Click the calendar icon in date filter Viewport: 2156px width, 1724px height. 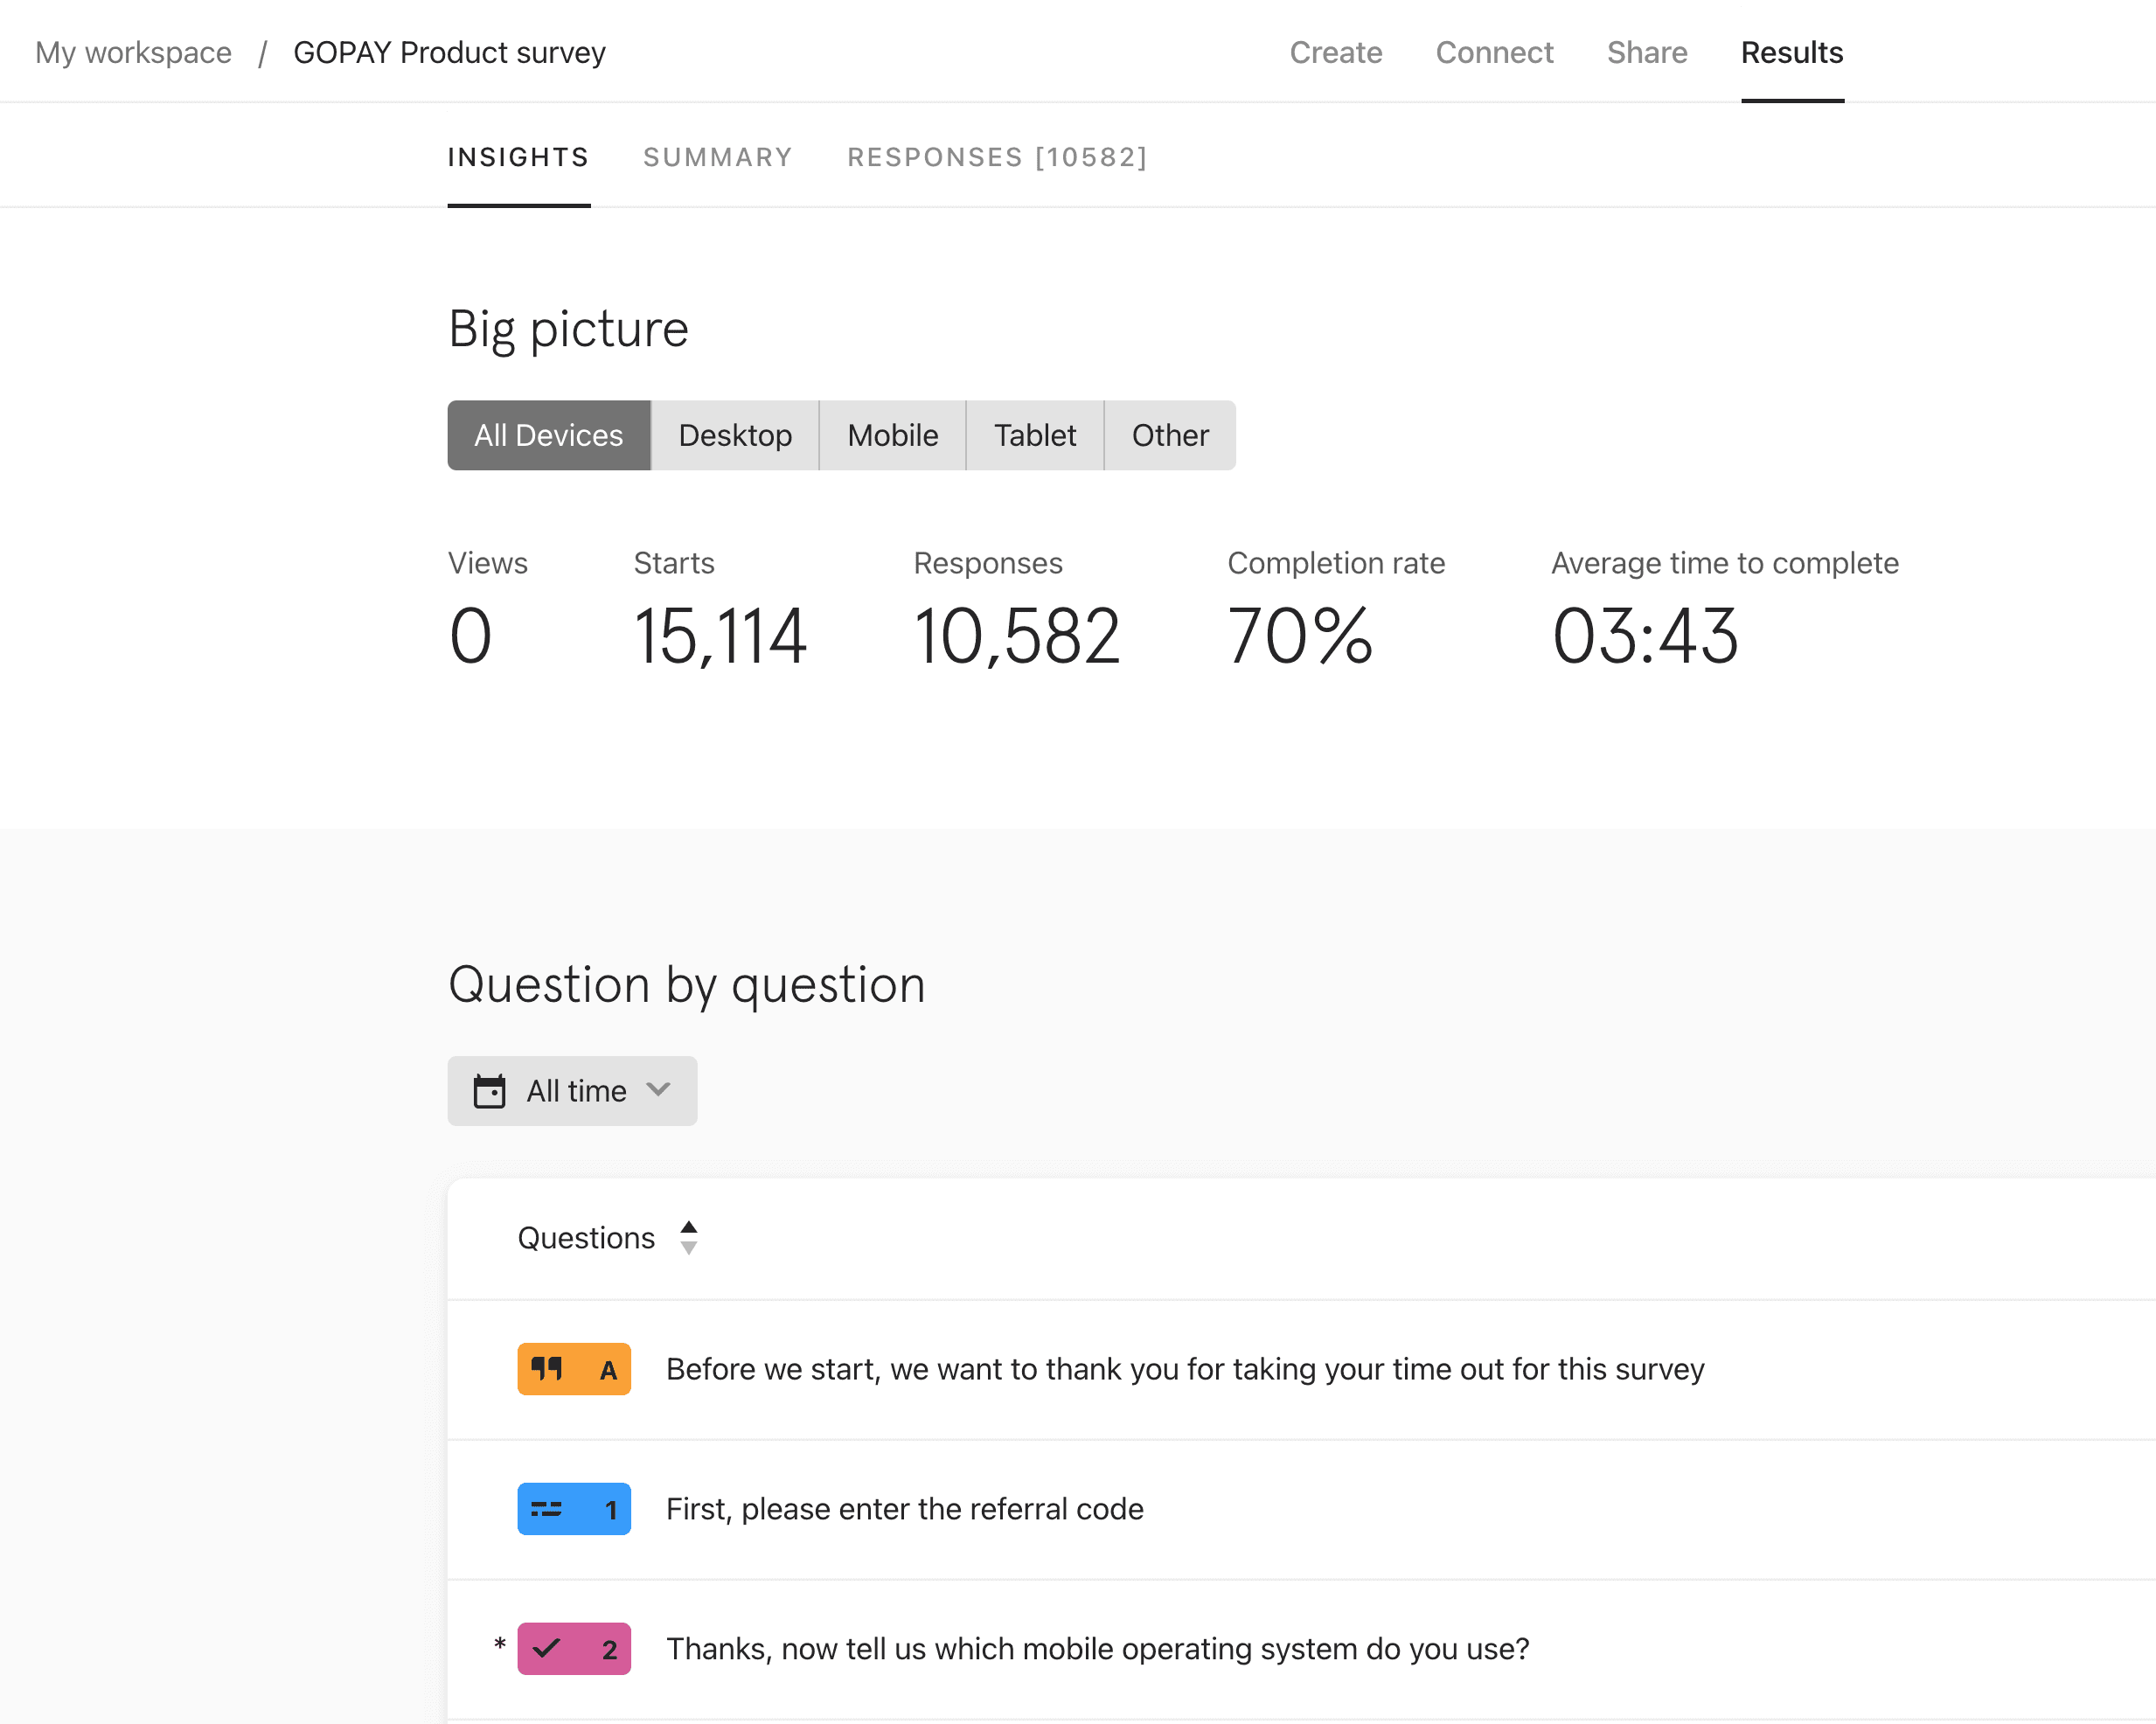[x=489, y=1091]
